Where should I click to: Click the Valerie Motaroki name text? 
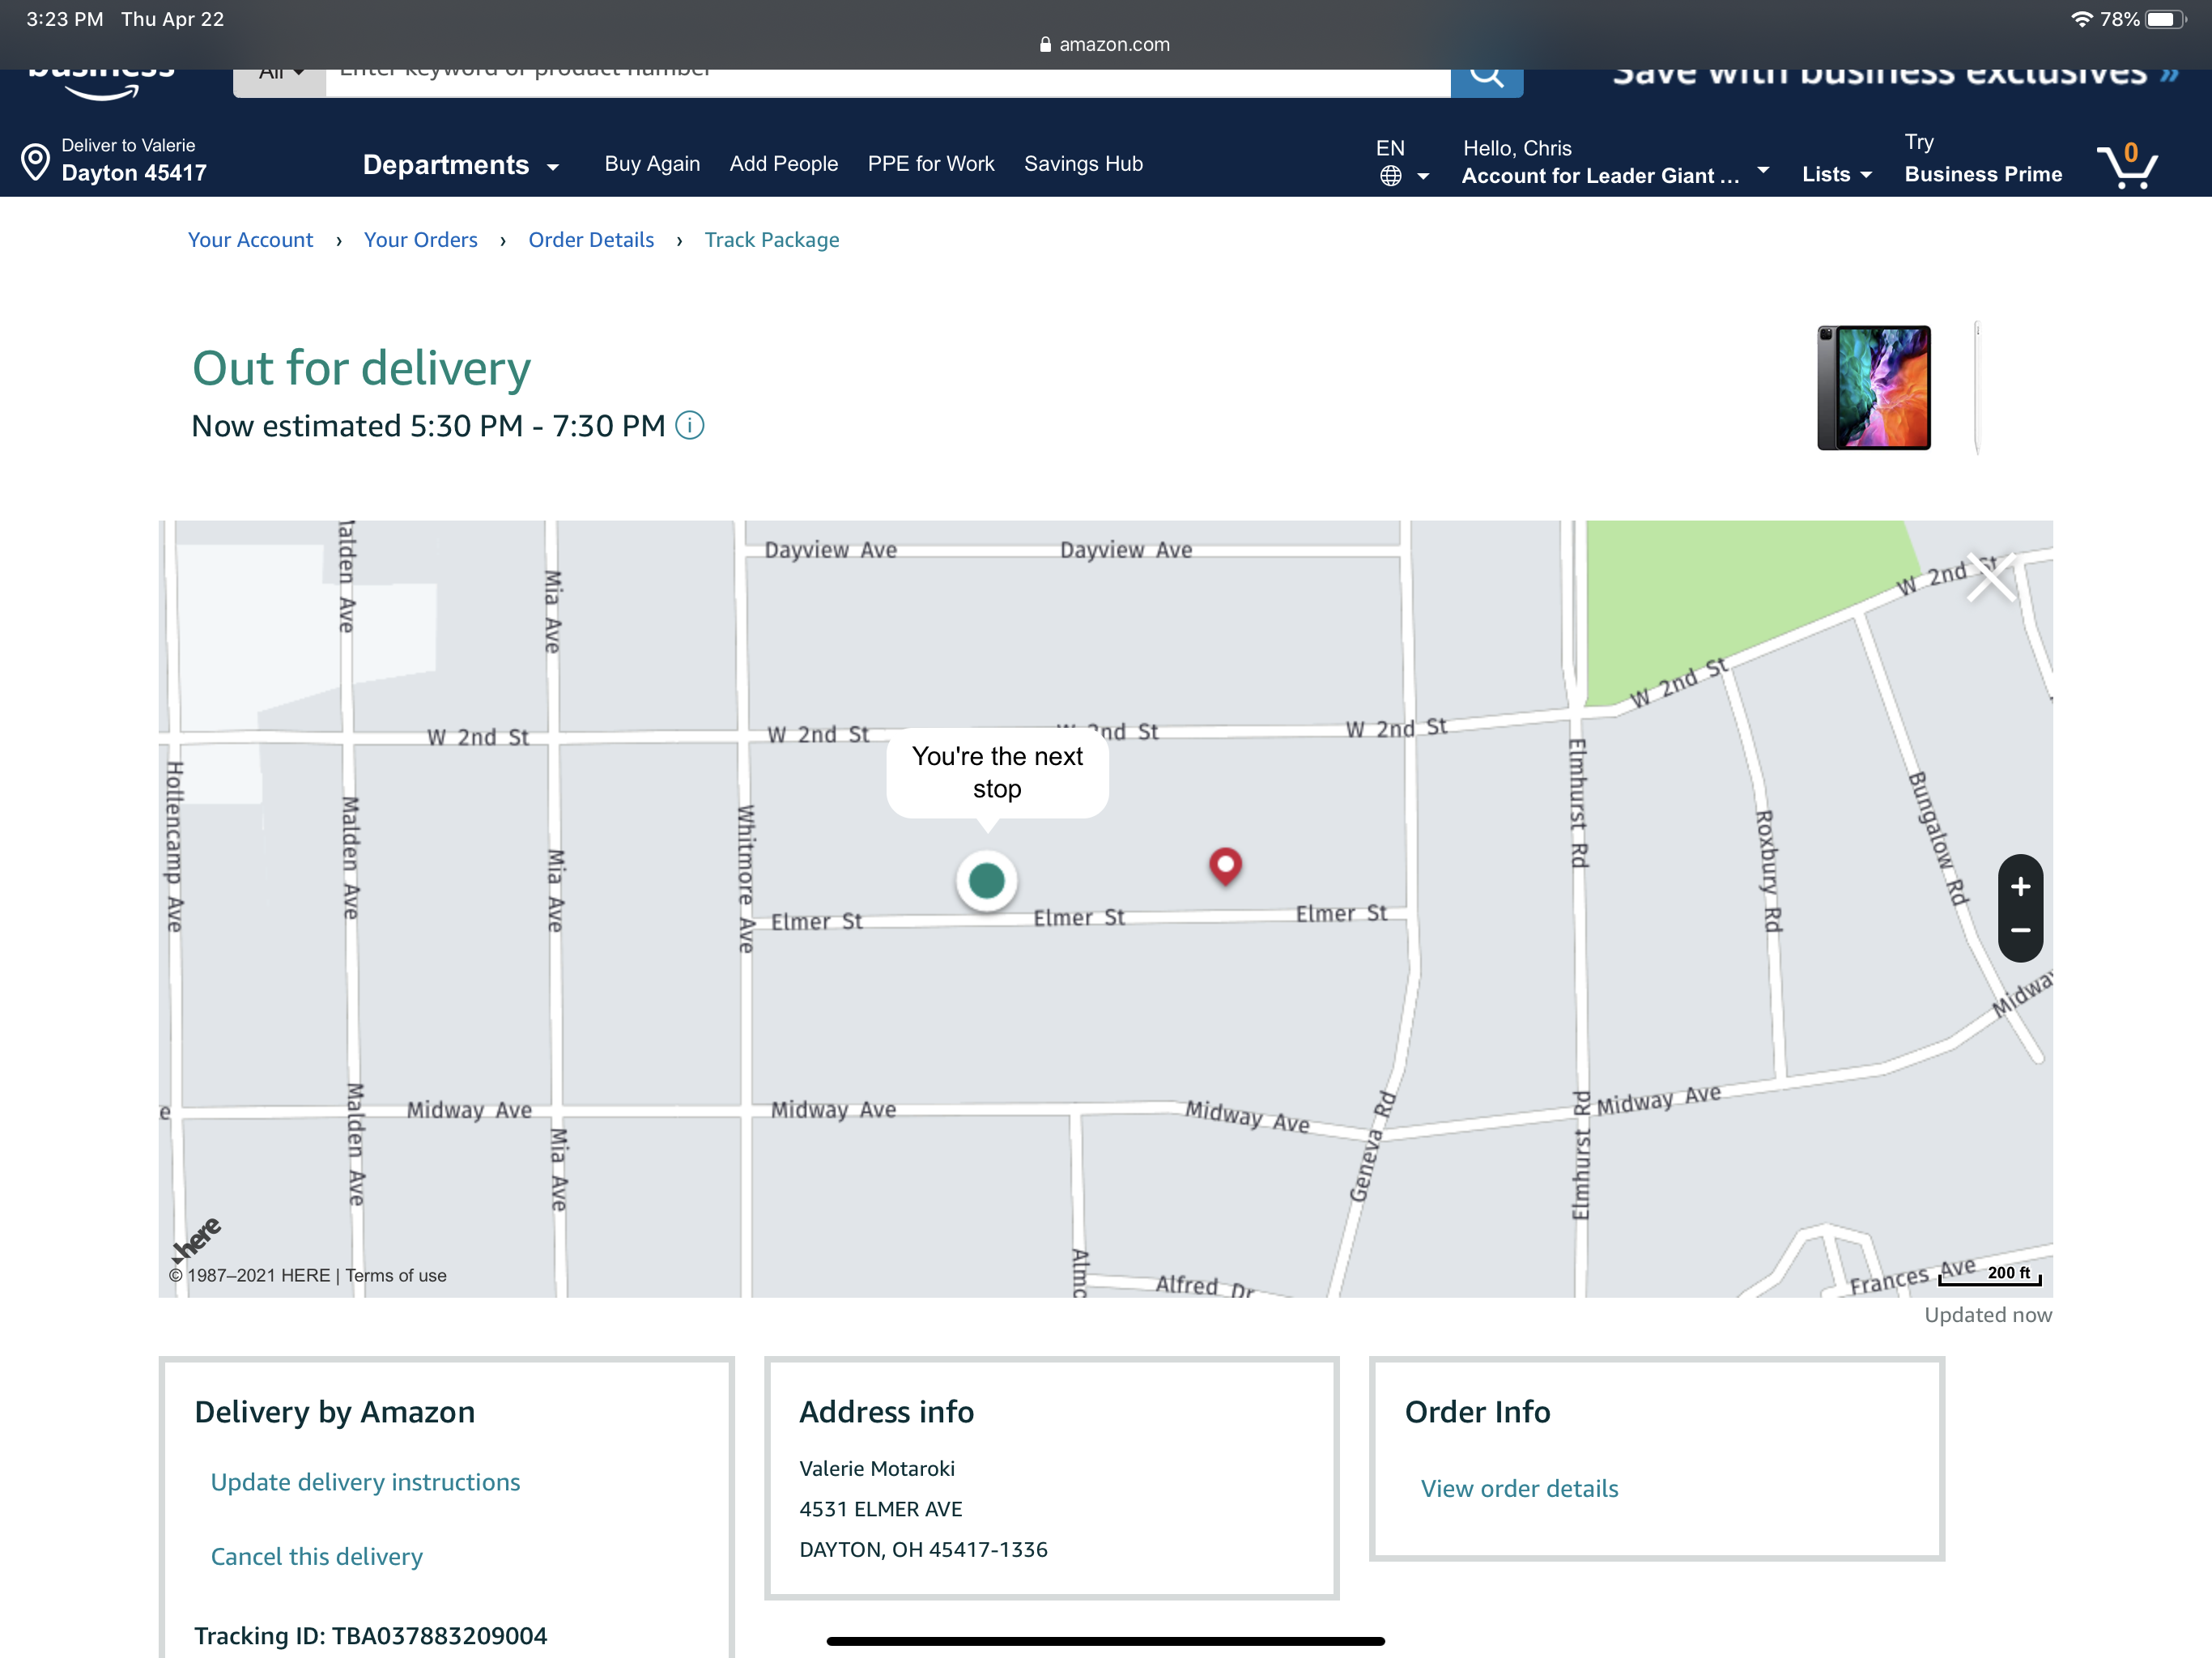pyautogui.click(x=877, y=1468)
